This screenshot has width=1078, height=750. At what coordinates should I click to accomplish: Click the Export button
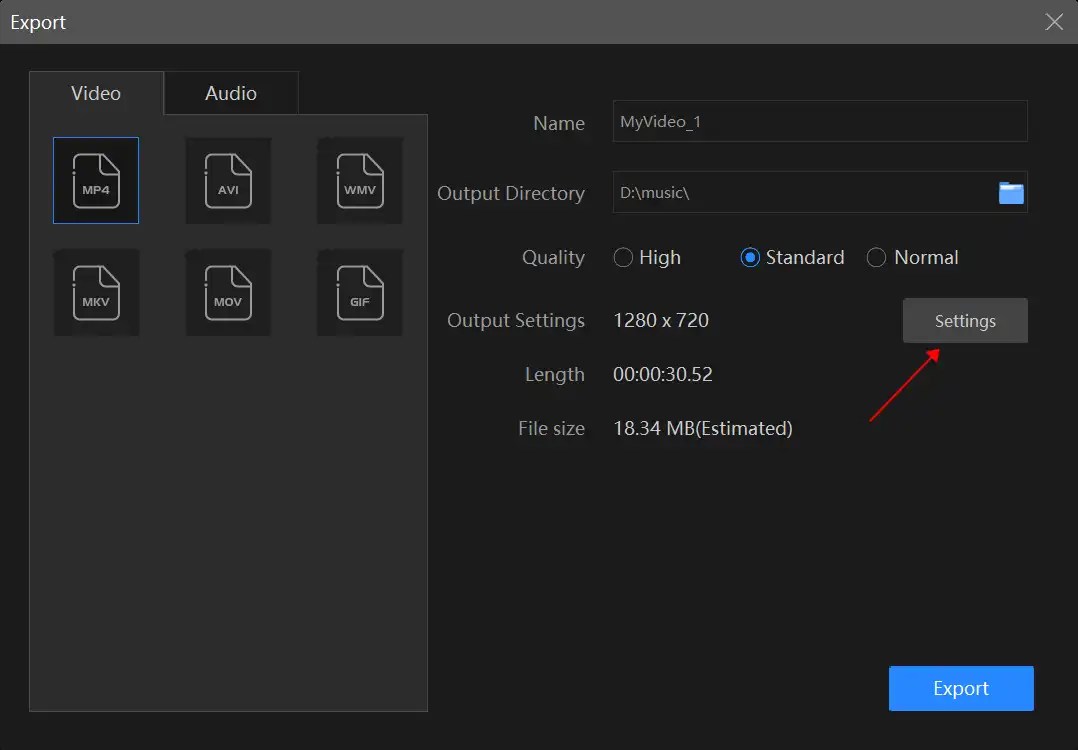click(x=960, y=688)
